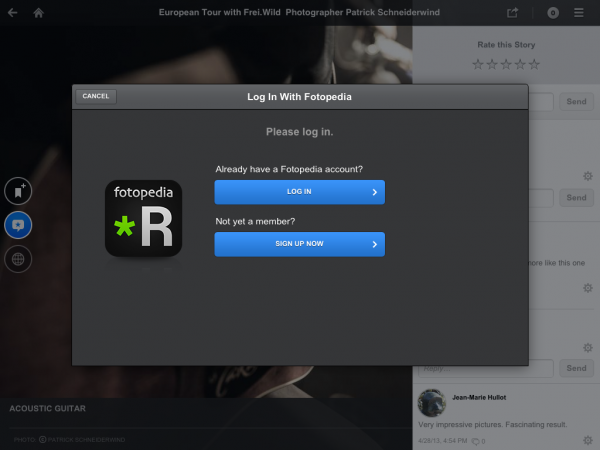The image size is (600, 450).
Task: Open the share icon in top bar
Action: point(512,13)
